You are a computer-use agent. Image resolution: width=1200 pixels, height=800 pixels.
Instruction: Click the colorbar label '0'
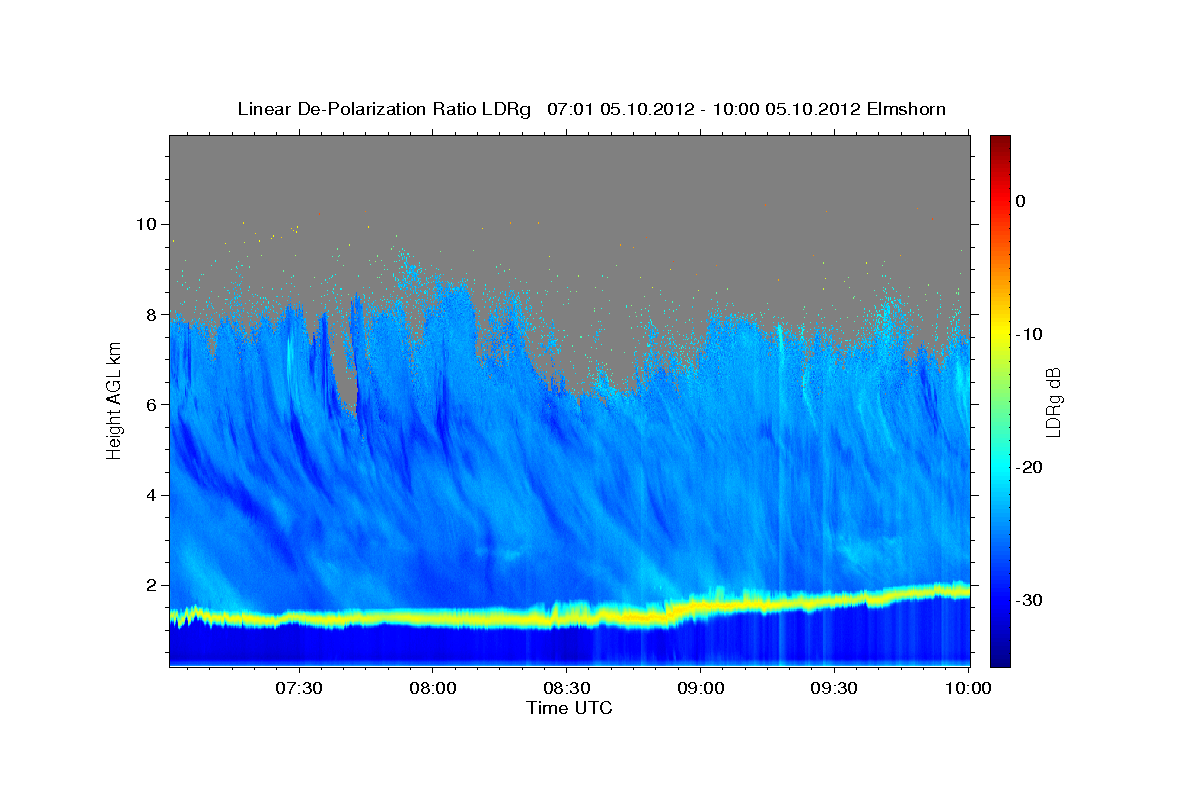[x=1021, y=201]
